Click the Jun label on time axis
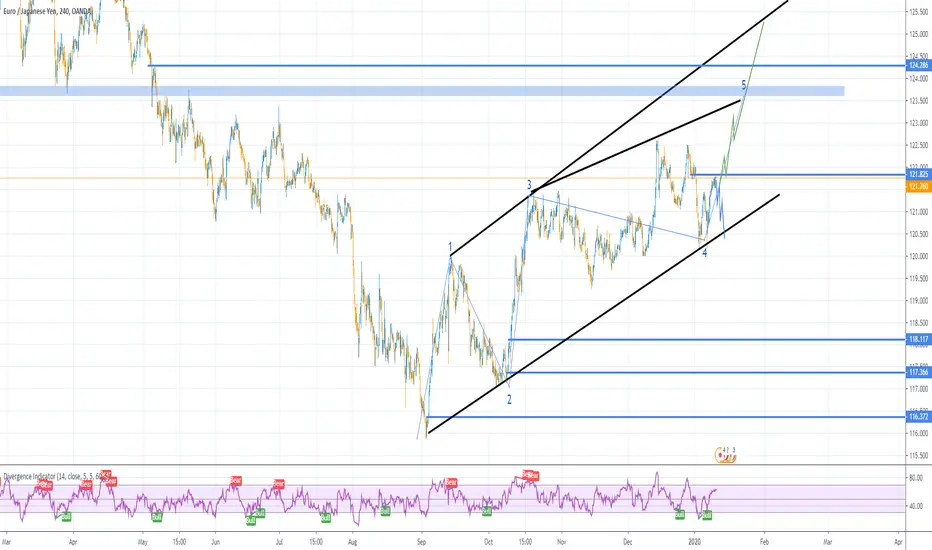932x550 pixels. pos(216,542)
